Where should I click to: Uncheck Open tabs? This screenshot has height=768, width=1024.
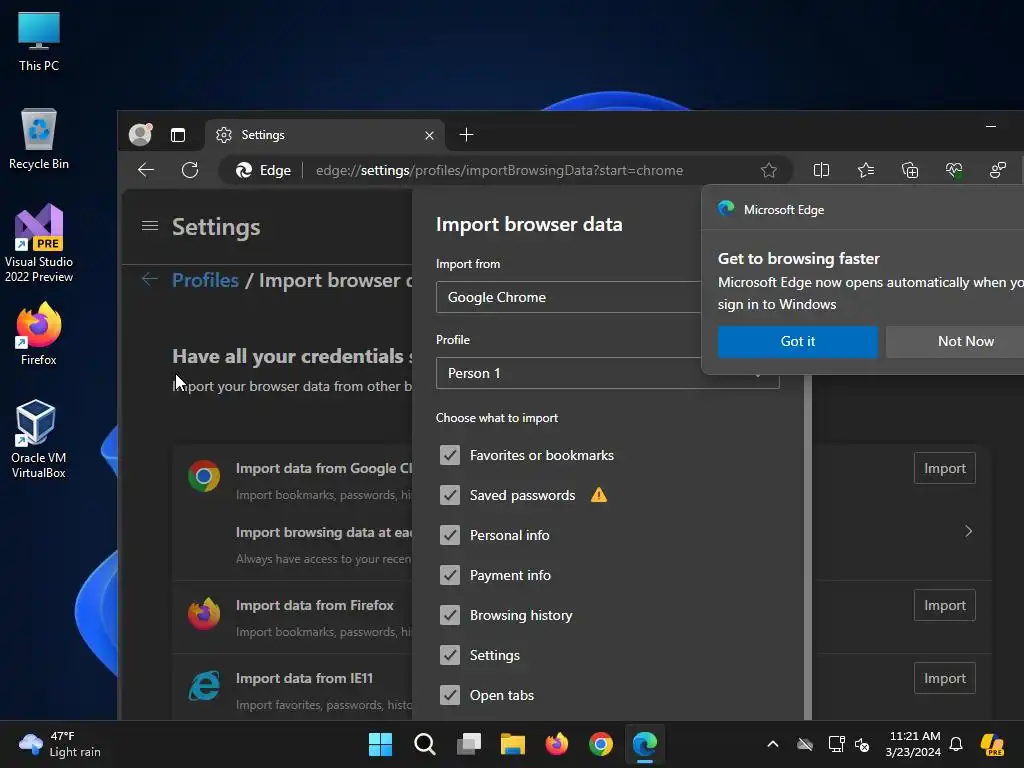click(x=450, y=695)
